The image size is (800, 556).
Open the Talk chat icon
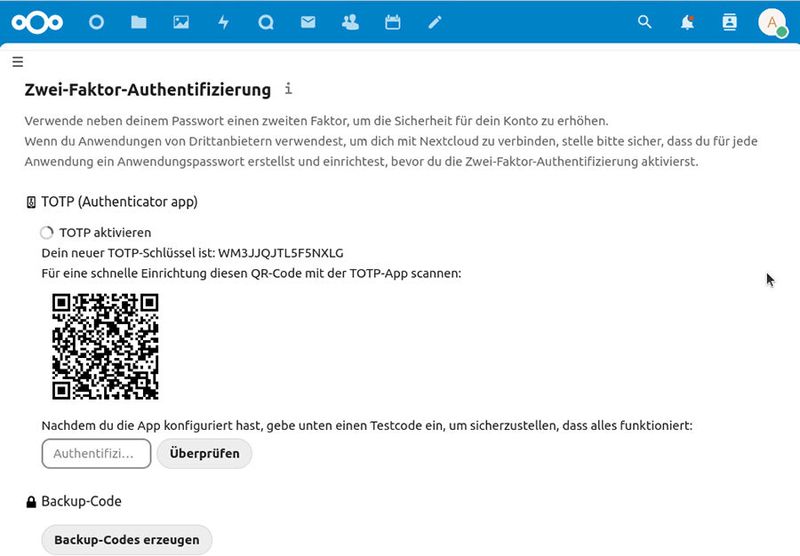[x=266, y=22]
